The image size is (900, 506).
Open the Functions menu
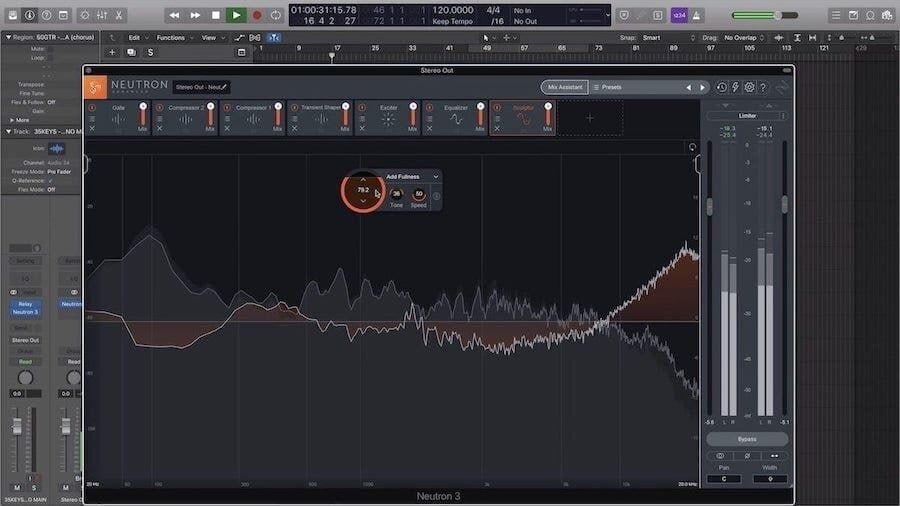point(173,37)
